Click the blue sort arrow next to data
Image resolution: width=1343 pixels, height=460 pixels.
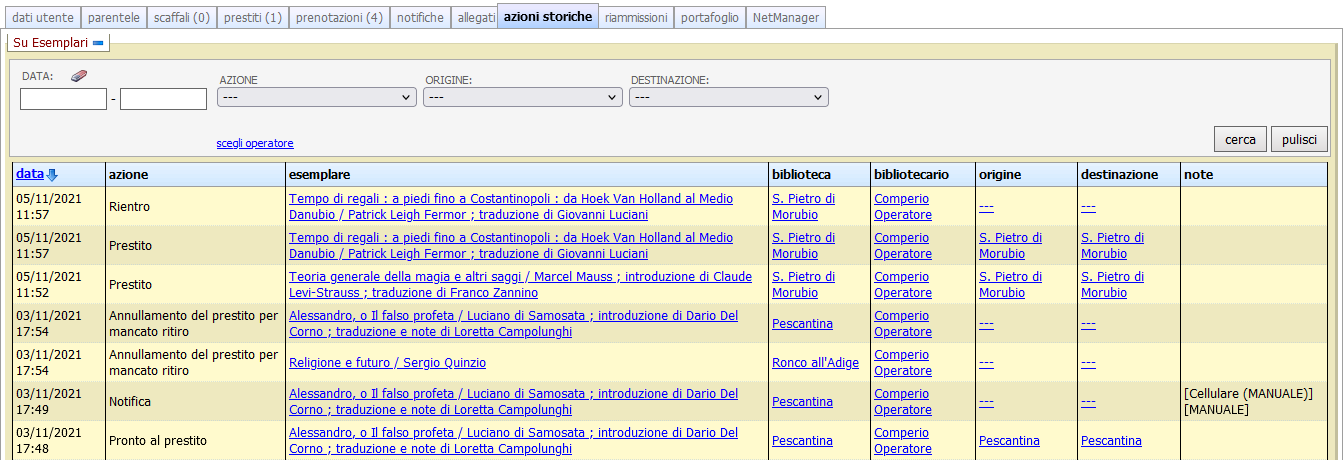[53, 175]
